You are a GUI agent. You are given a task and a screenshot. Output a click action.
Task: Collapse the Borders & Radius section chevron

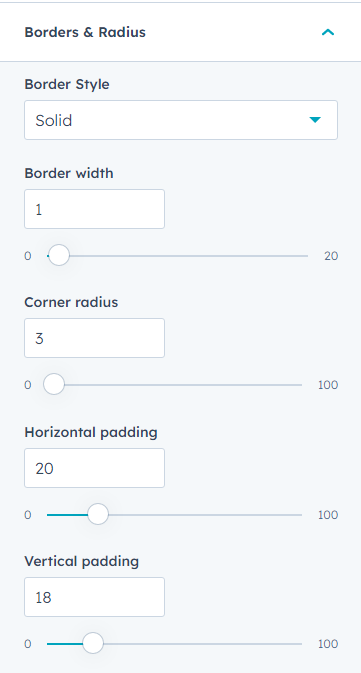[x=328, y=32]
